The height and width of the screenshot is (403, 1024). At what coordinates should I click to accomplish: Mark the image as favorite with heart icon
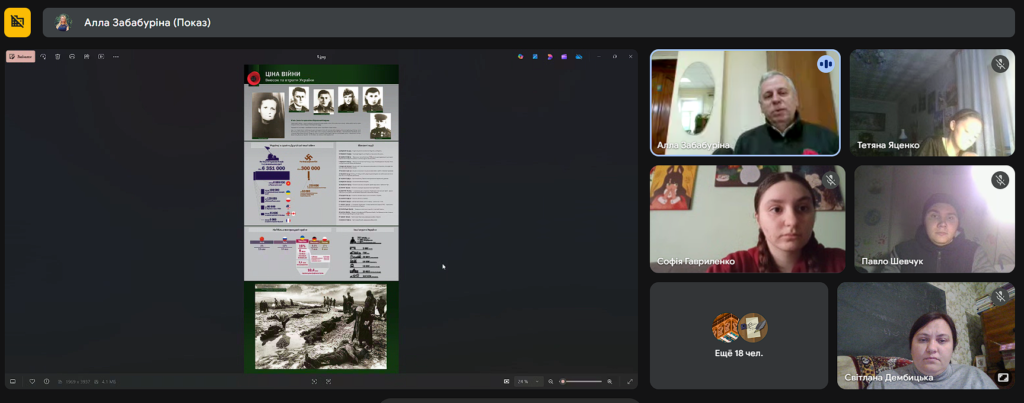tap(32, 381)
